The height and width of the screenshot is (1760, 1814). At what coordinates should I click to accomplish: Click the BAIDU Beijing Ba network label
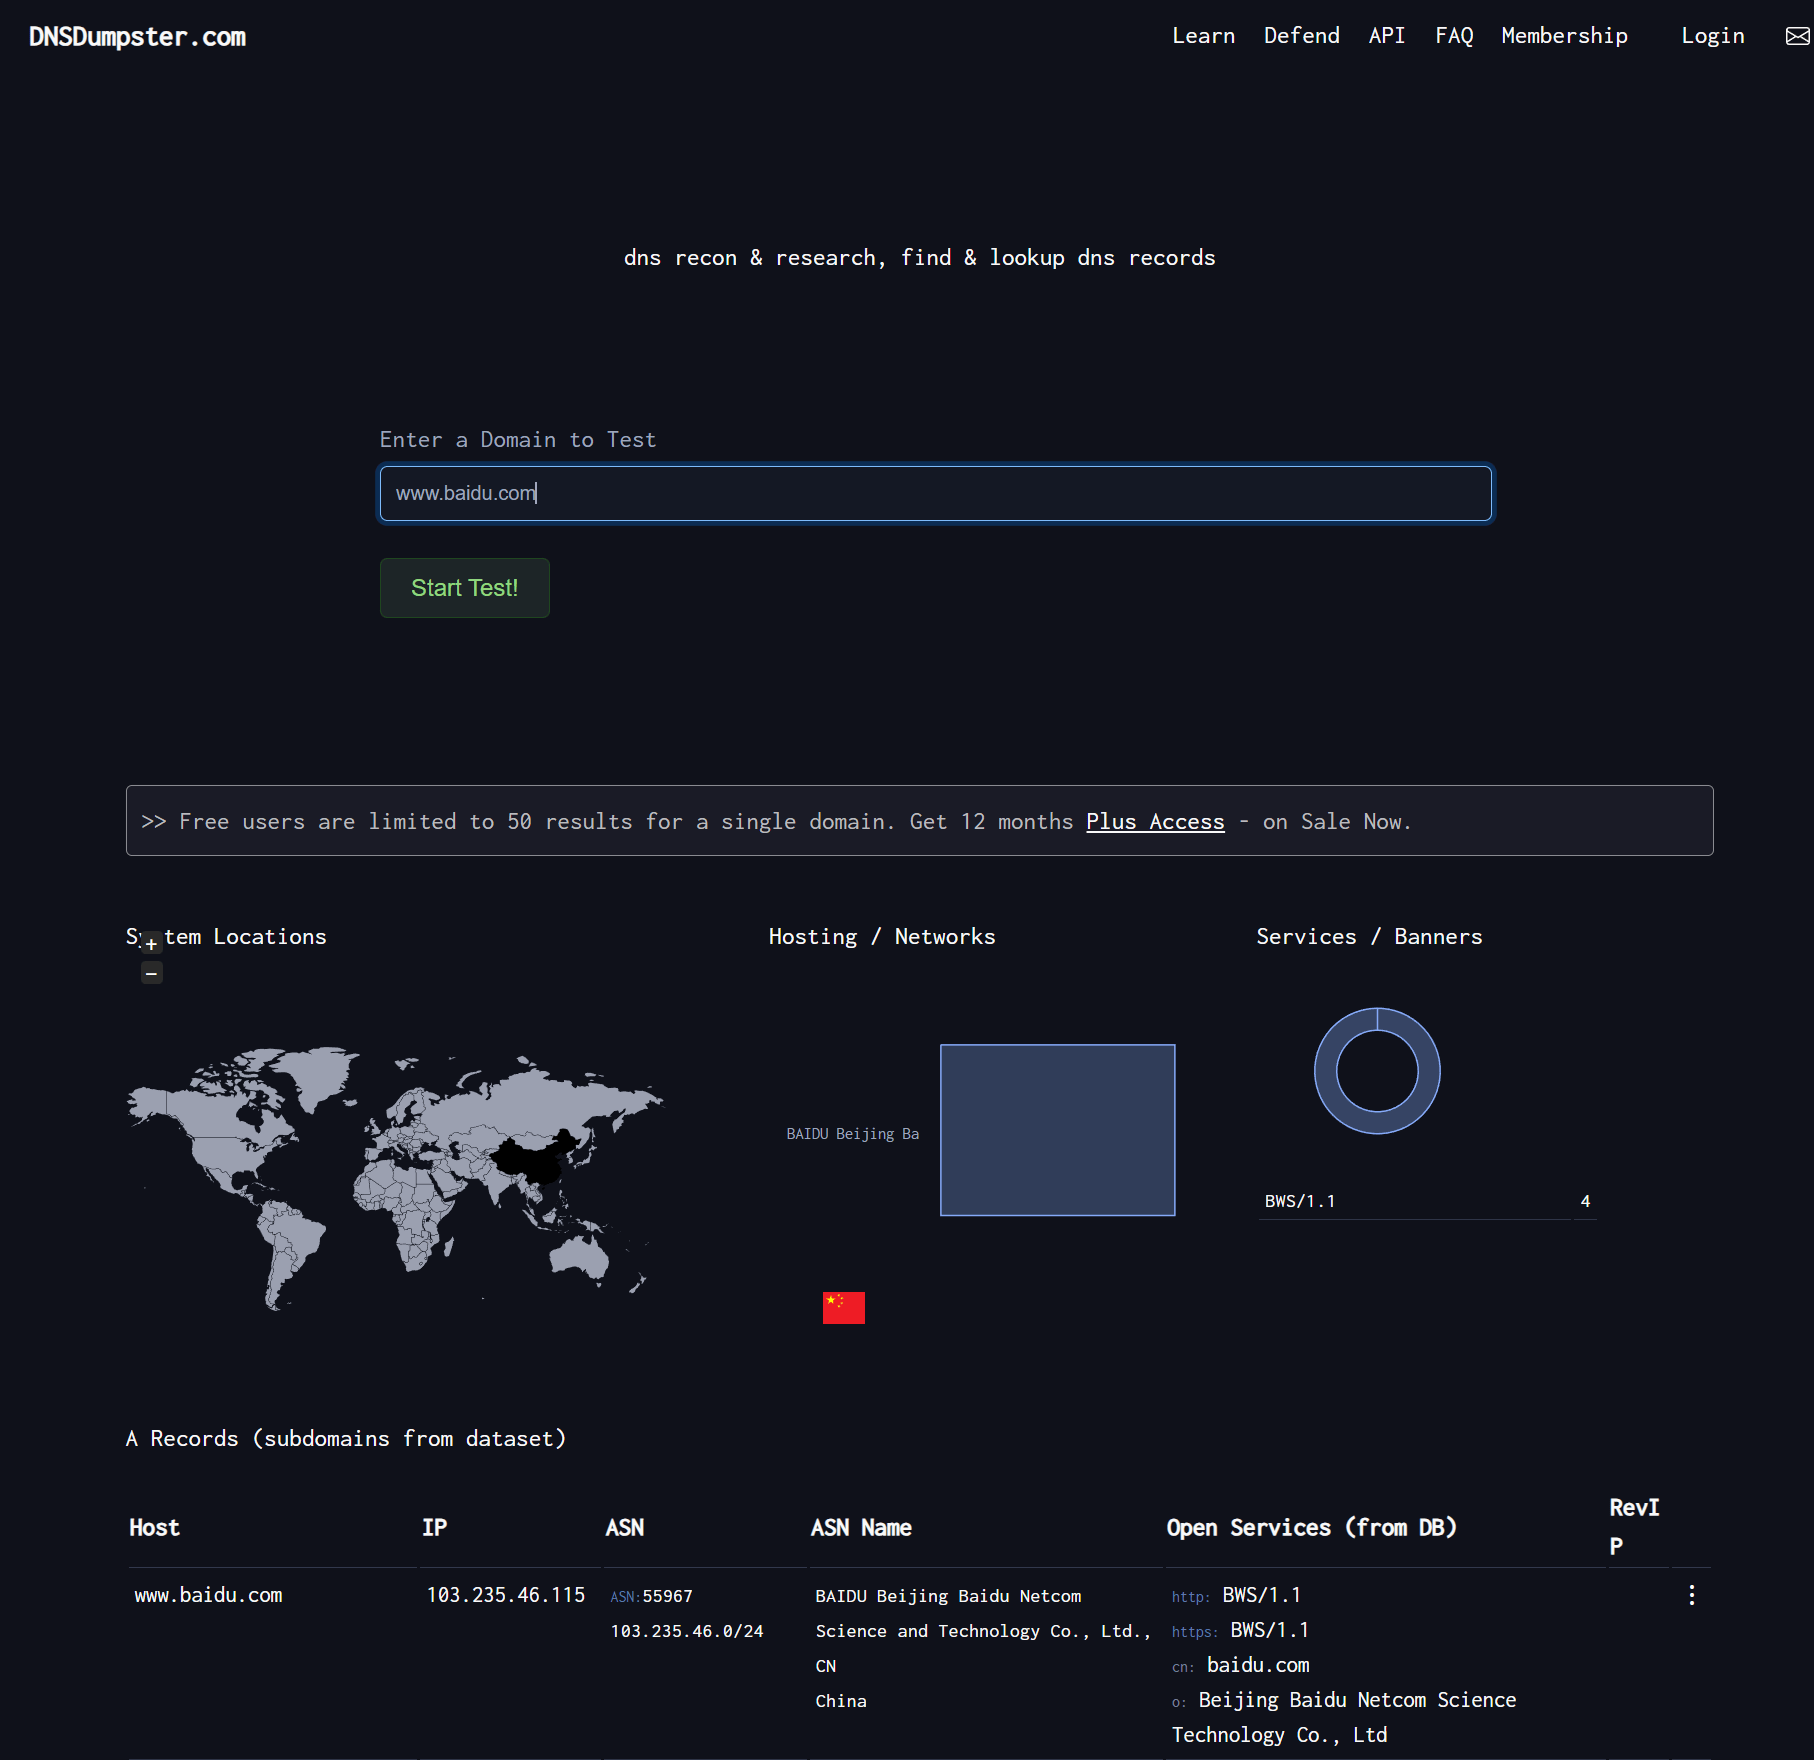[x=852, y=1133]
